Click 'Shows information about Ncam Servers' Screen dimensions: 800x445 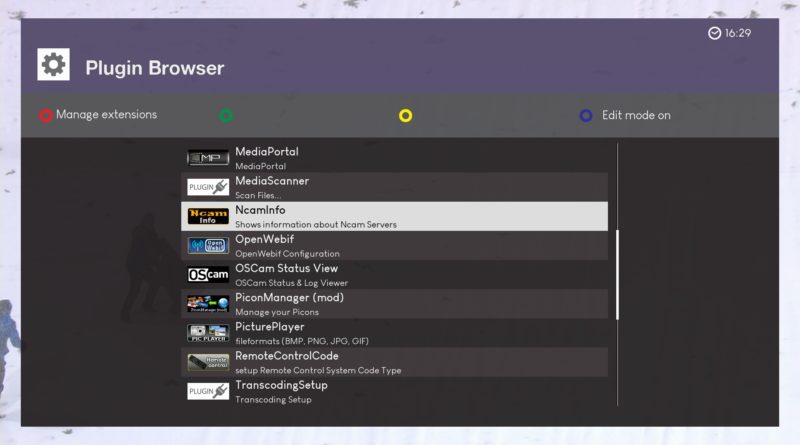pyautogui.click(x=316, y=225)
